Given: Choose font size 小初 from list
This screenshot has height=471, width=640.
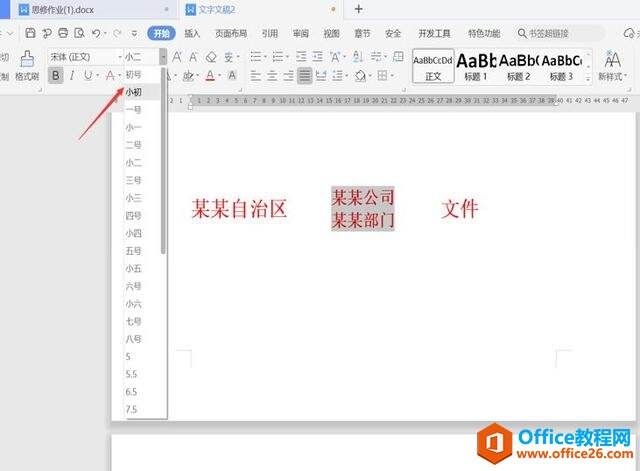Looking at the screenshot, I should click(x=143, y=92).
